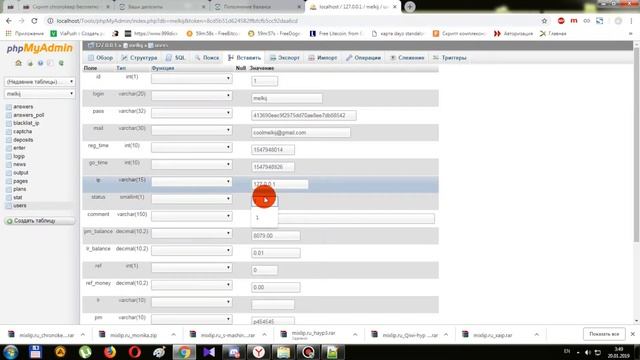Close the downloads bar
This screenshot has height=360, width=640.
coord(633,334)
